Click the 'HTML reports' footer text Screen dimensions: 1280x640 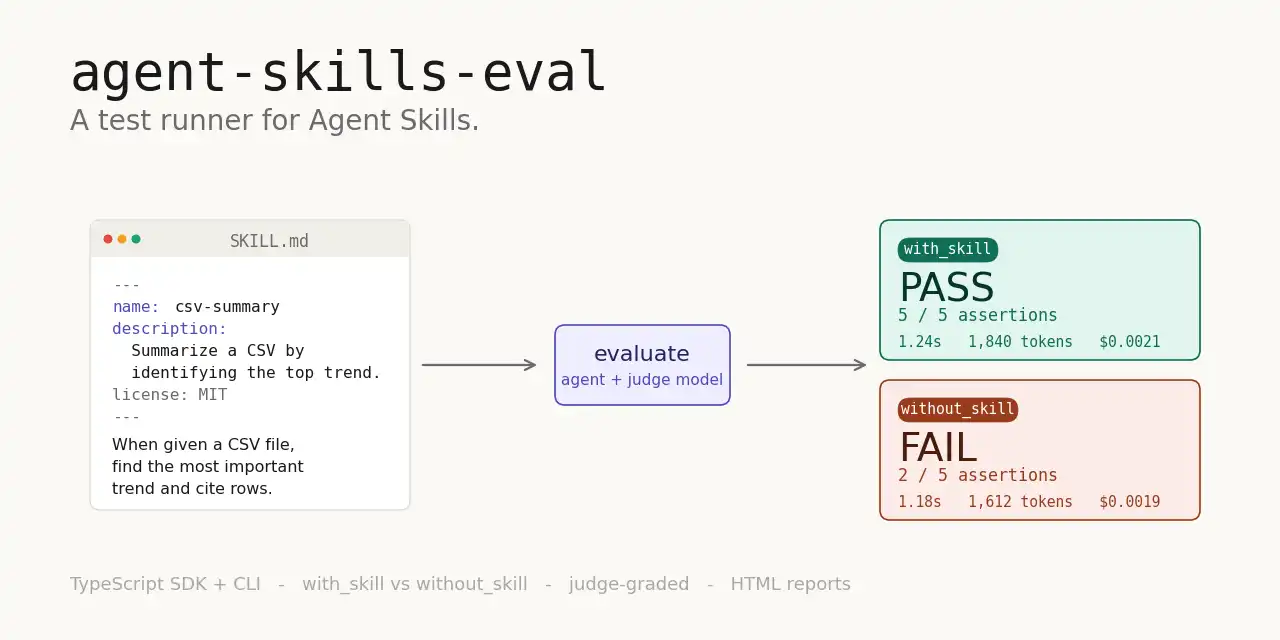(x=790, y=584)
